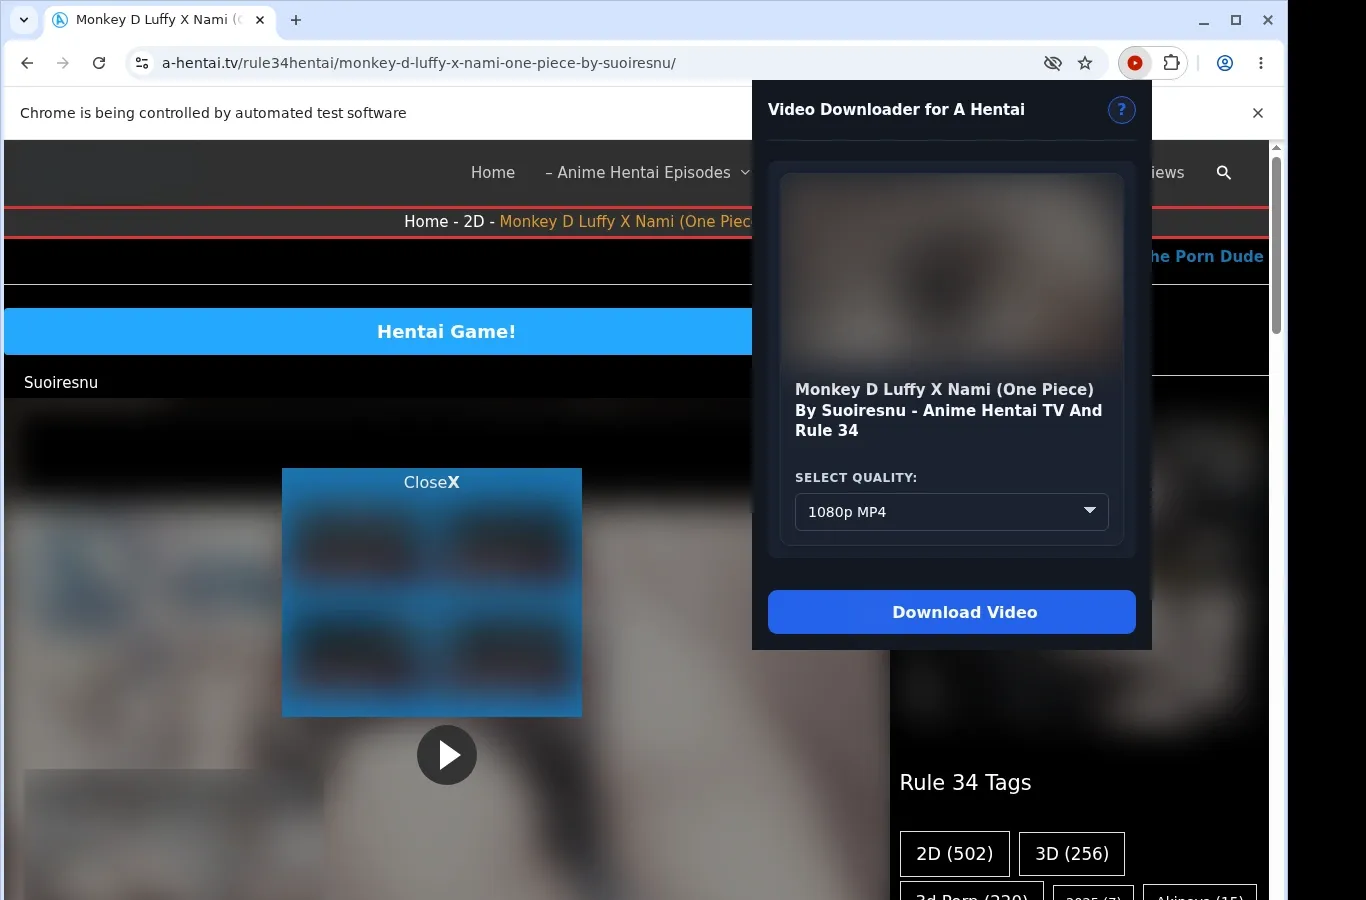Click the red video downloader extension icon

[1135, 63]
